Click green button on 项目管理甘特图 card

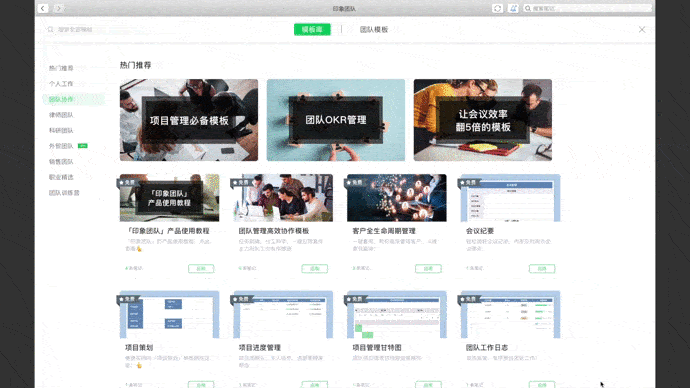[x=428, y=384]
